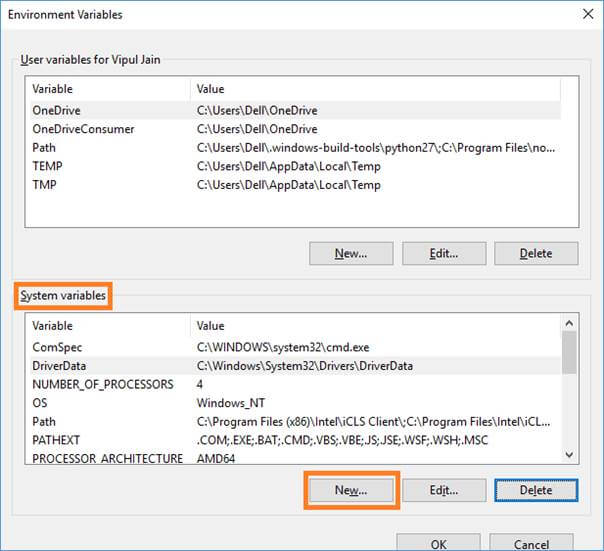Select the OneDriveConsumer user variable

(296, 129)
